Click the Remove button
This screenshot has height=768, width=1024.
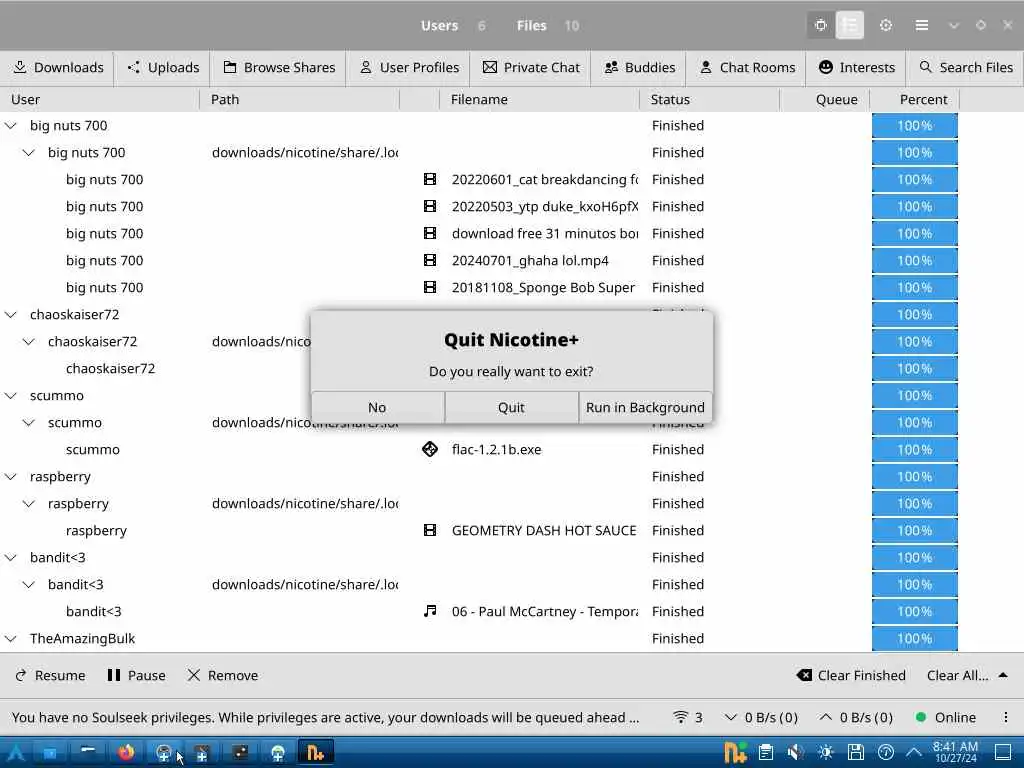[x=223, y=675]
